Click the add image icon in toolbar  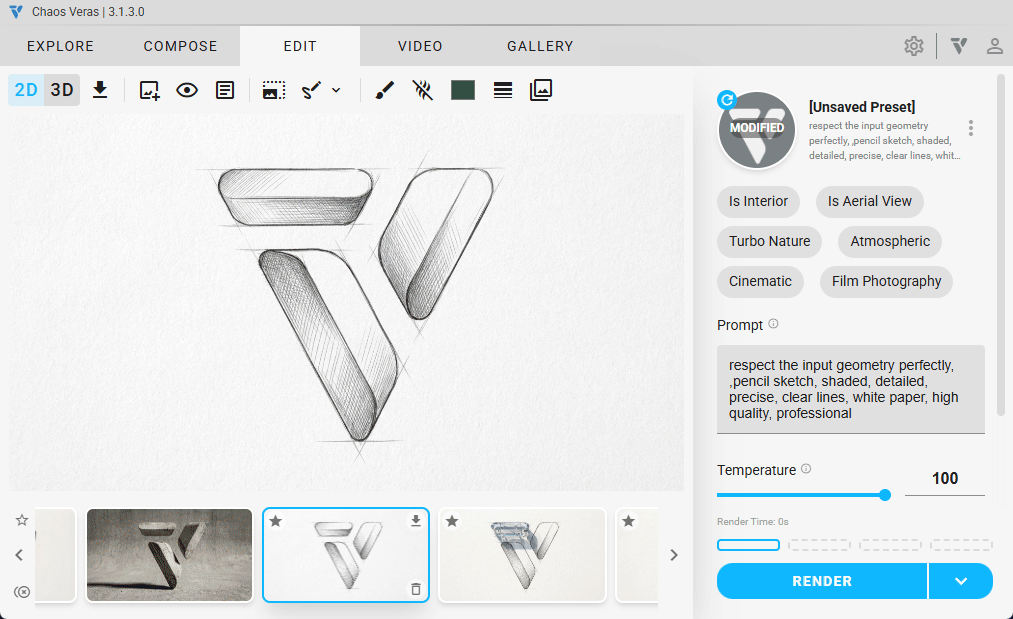coord(149,90)
